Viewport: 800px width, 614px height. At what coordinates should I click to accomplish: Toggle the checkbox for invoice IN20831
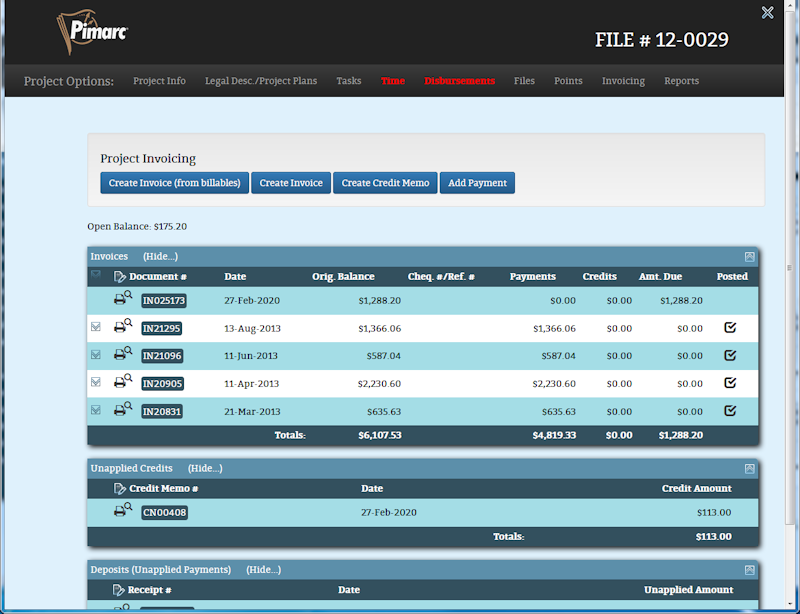[x=95, y=410]
